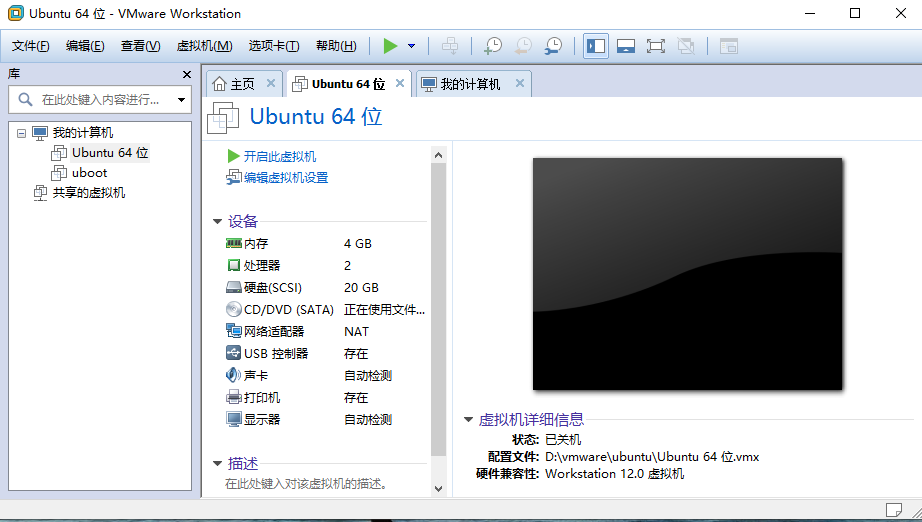
Task: Click the device panel vertical scrollbar thumb
Action: tap(438, 309)
